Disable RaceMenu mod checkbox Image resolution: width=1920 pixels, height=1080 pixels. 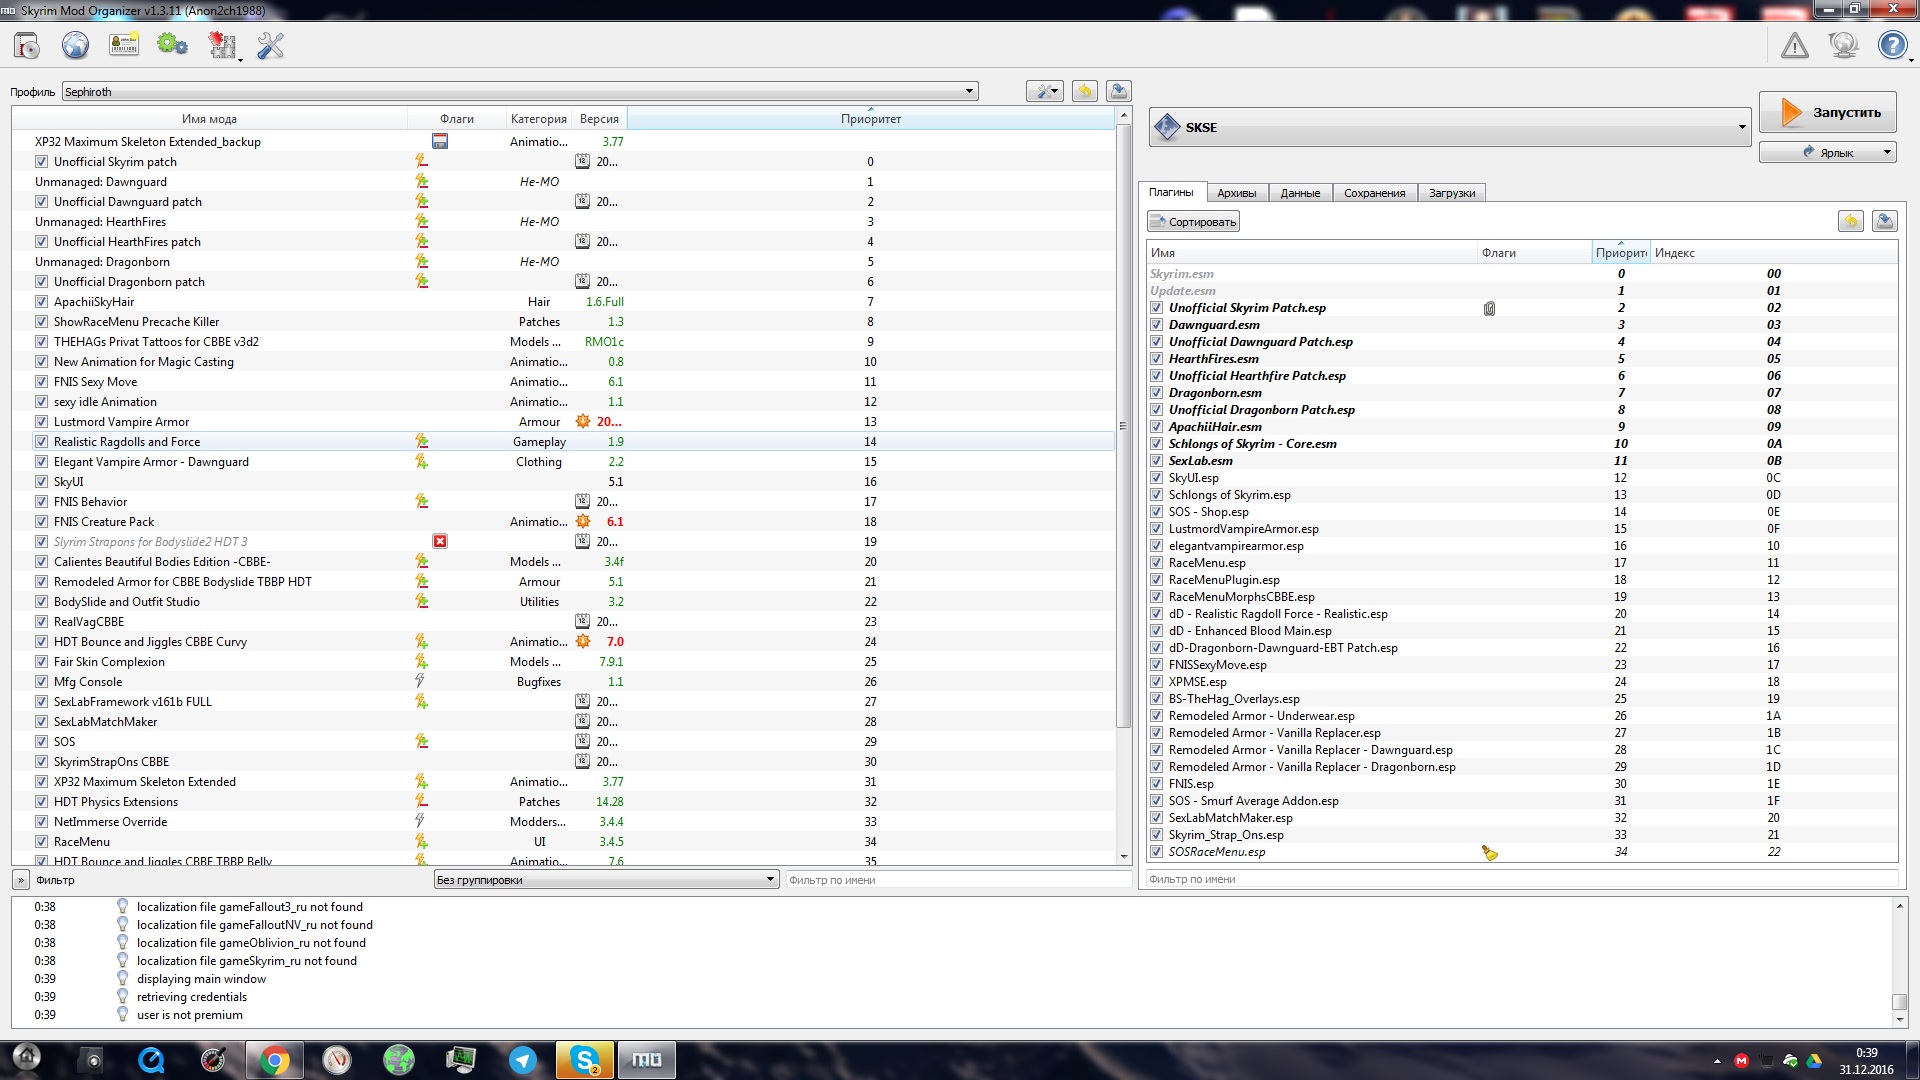[41, 841]
